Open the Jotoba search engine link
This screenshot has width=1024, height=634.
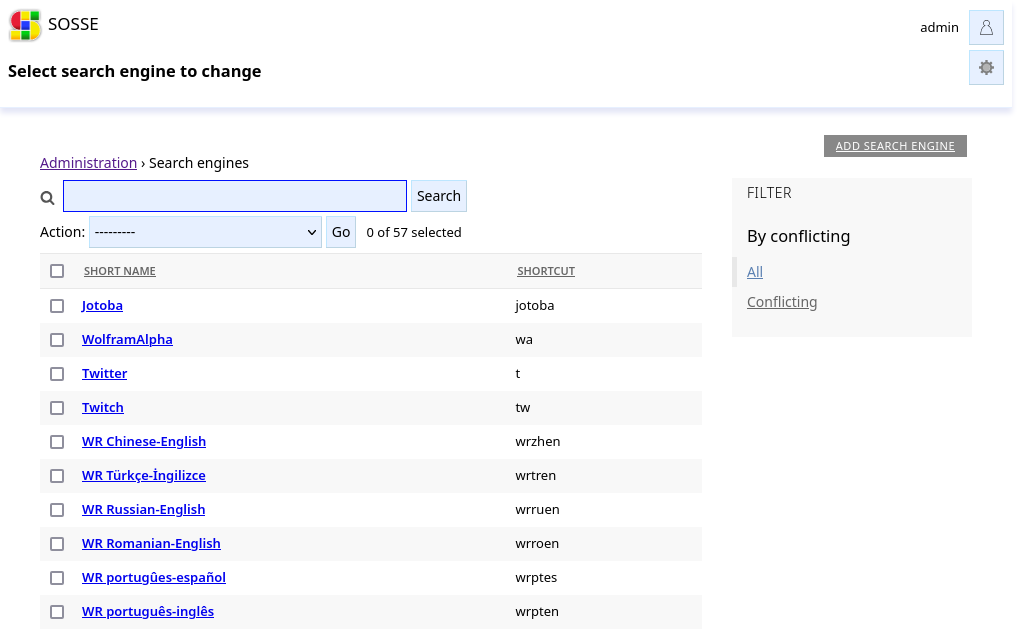[x=102, y=306]
